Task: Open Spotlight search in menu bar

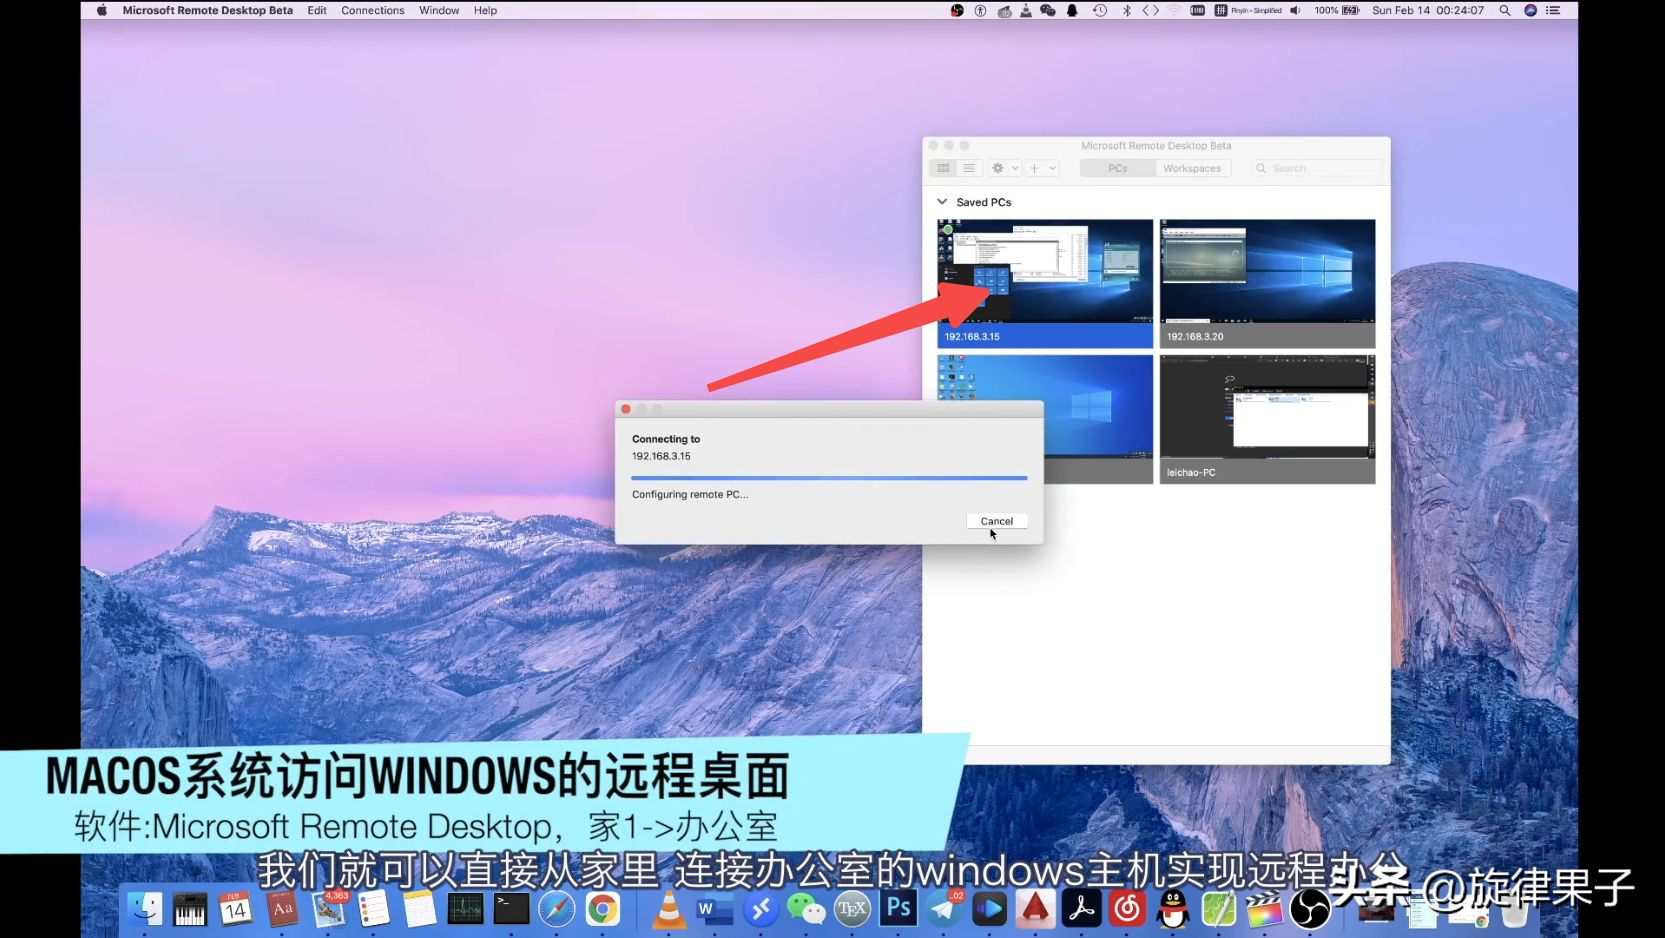Action: tap(1504, 10)
